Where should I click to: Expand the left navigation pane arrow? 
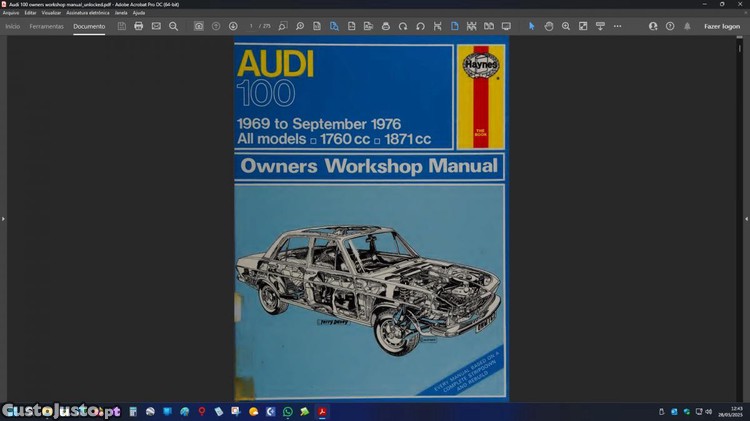[x=3, y=218]
